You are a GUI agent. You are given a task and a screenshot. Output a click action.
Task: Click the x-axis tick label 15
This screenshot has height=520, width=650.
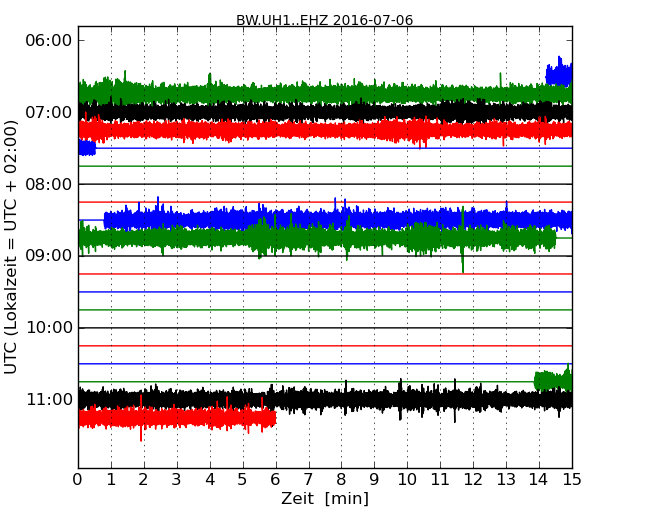point(572,479)
